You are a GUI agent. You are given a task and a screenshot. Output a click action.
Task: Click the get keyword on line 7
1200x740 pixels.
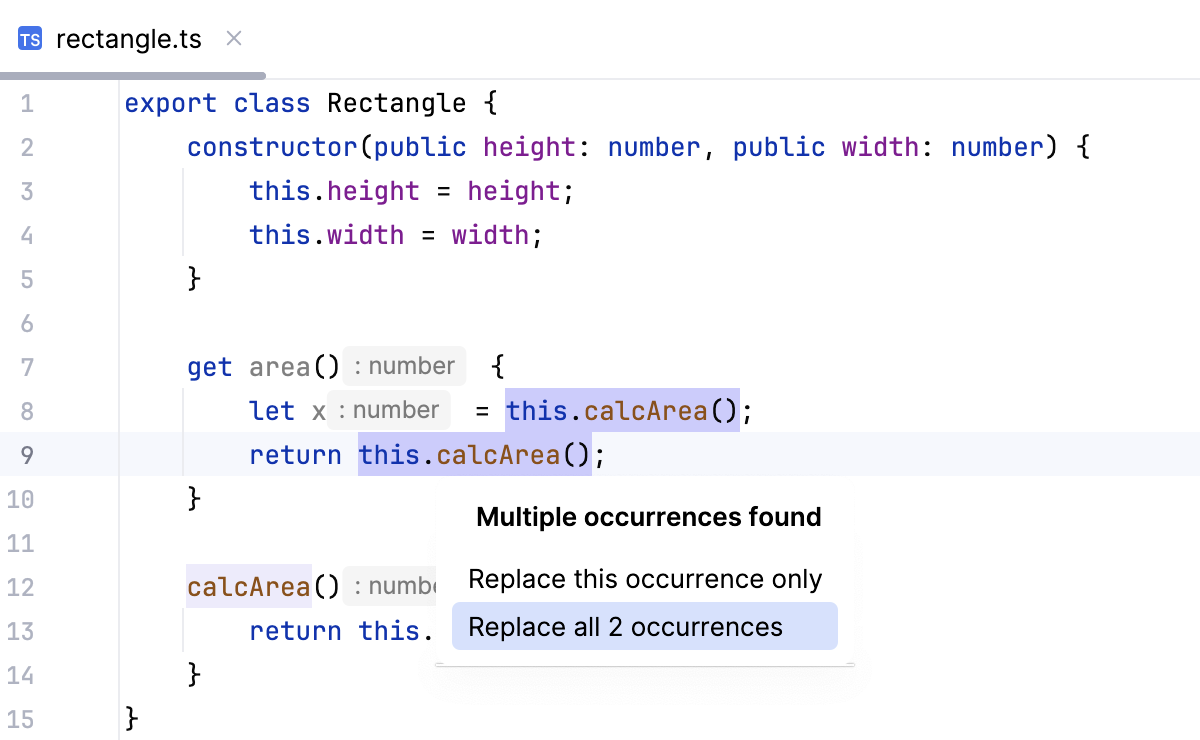tap(209, 367)
